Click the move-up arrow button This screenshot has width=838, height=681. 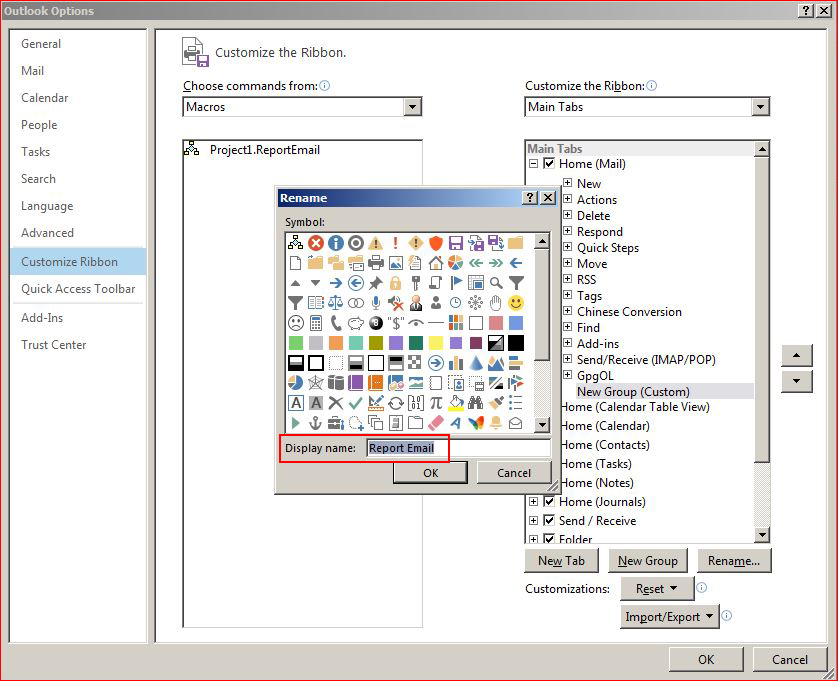(796, 355)
